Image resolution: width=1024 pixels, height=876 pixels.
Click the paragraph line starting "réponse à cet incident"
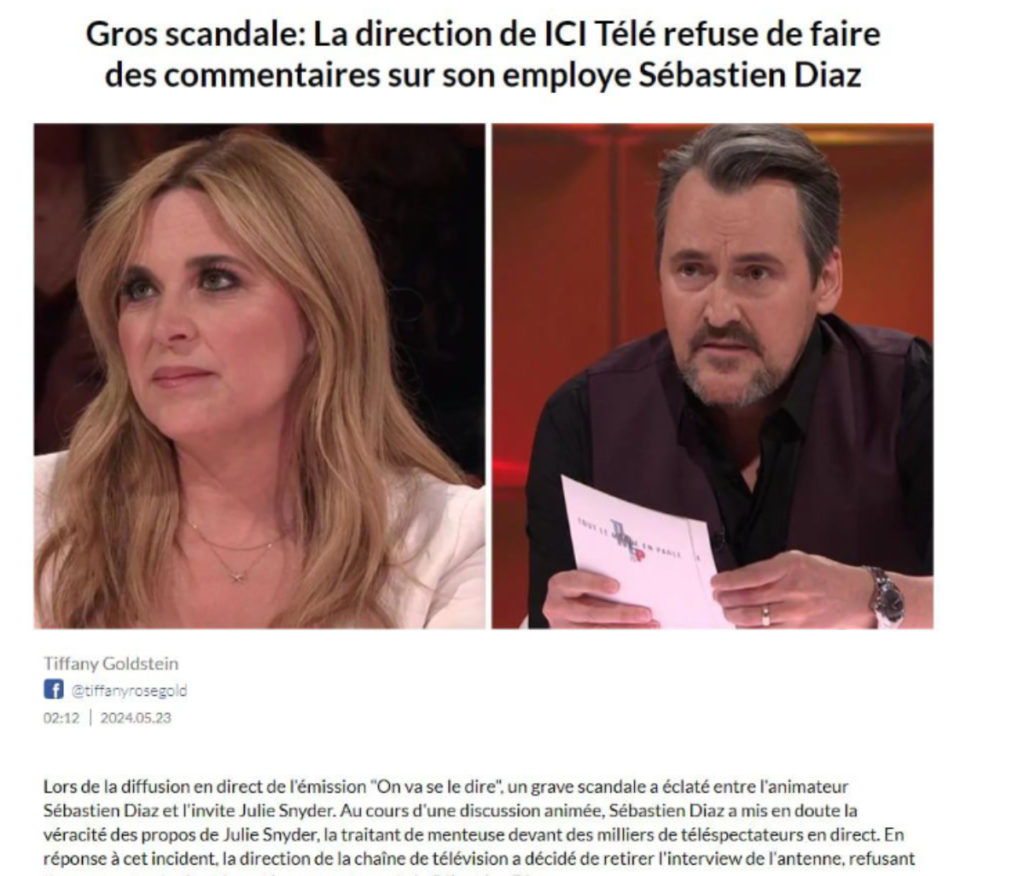(x=479, y=858)
